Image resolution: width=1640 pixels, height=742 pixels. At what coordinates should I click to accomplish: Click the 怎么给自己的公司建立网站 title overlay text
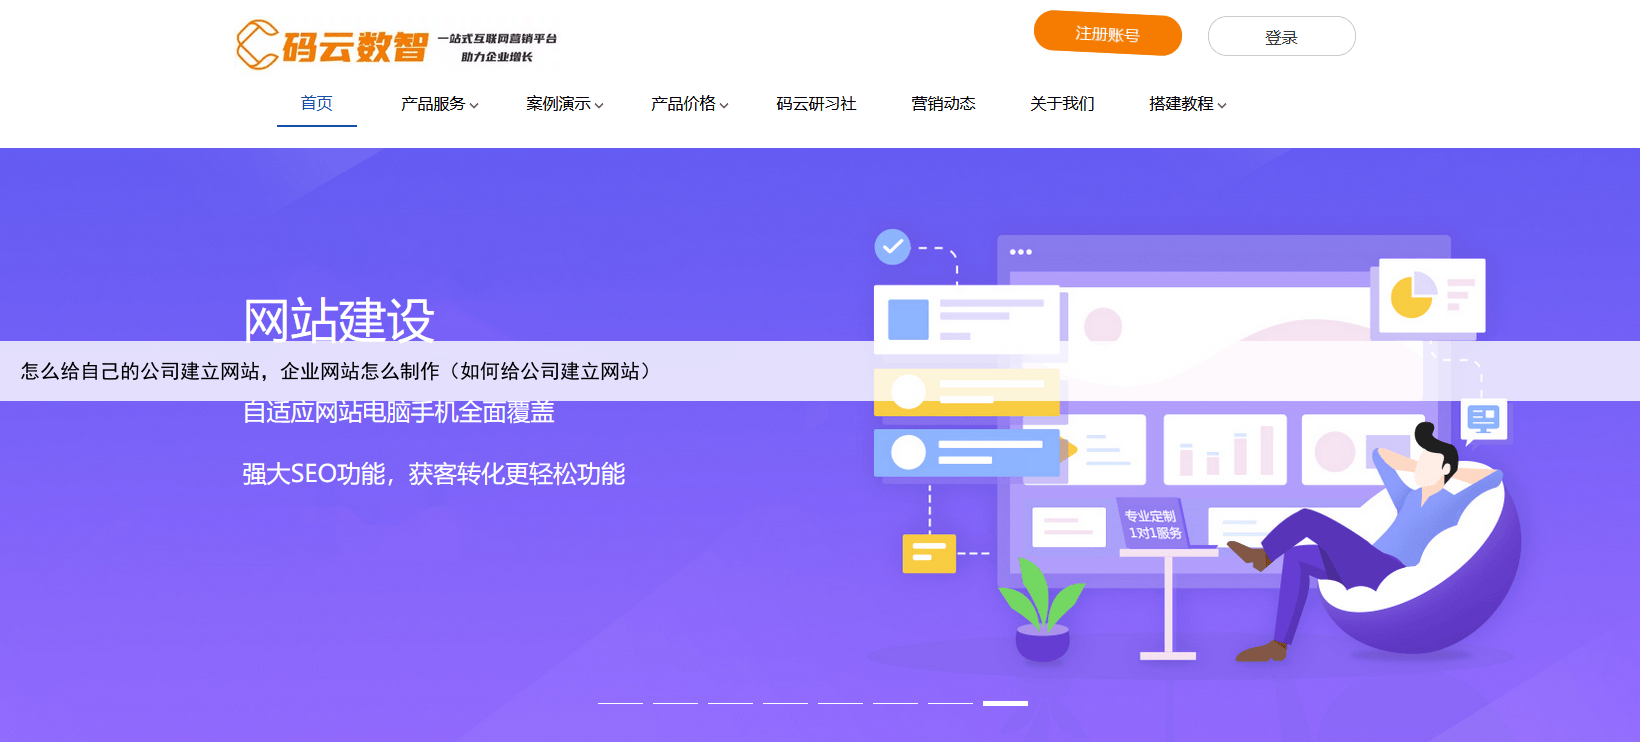(337, 371)
